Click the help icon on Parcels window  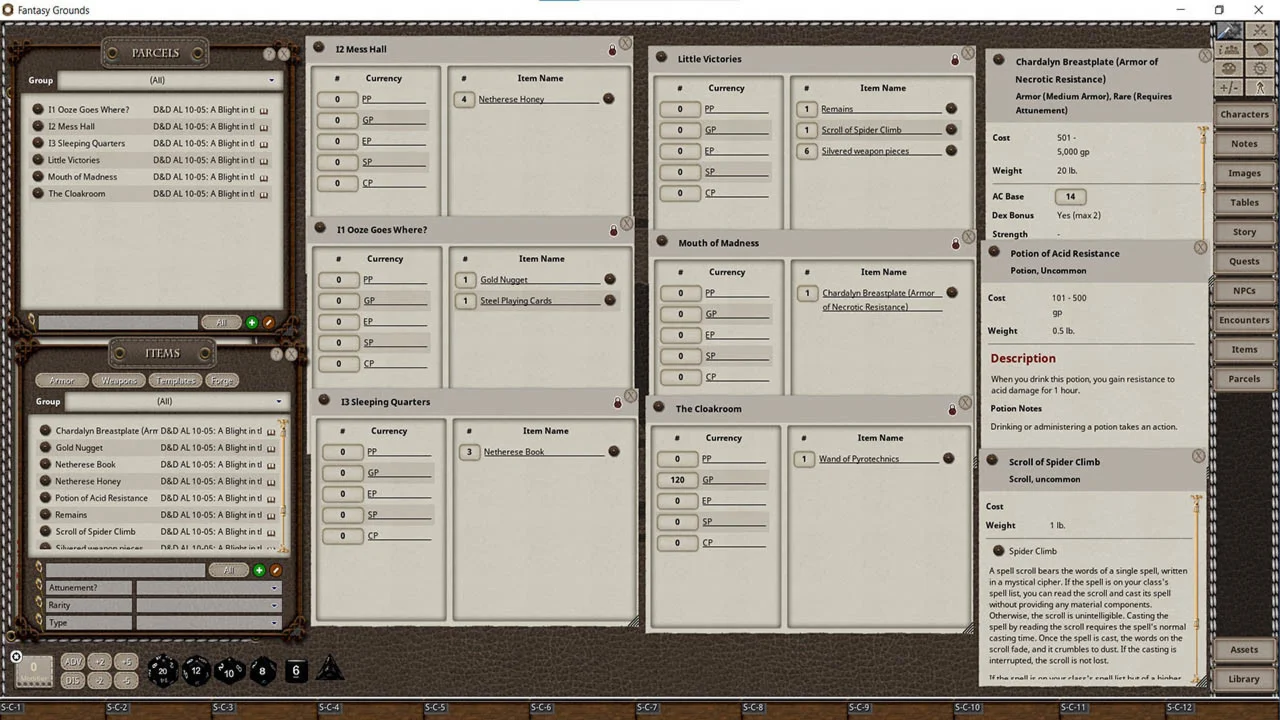coord(269,54)
